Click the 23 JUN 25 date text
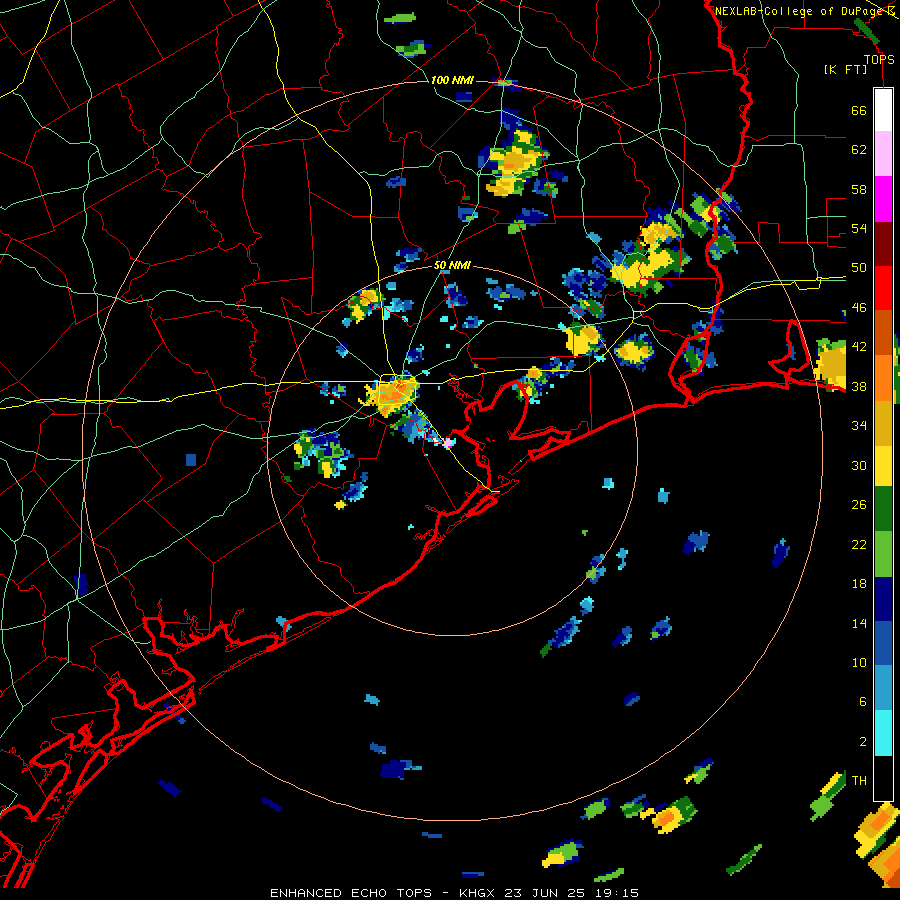 coord(547,893)
